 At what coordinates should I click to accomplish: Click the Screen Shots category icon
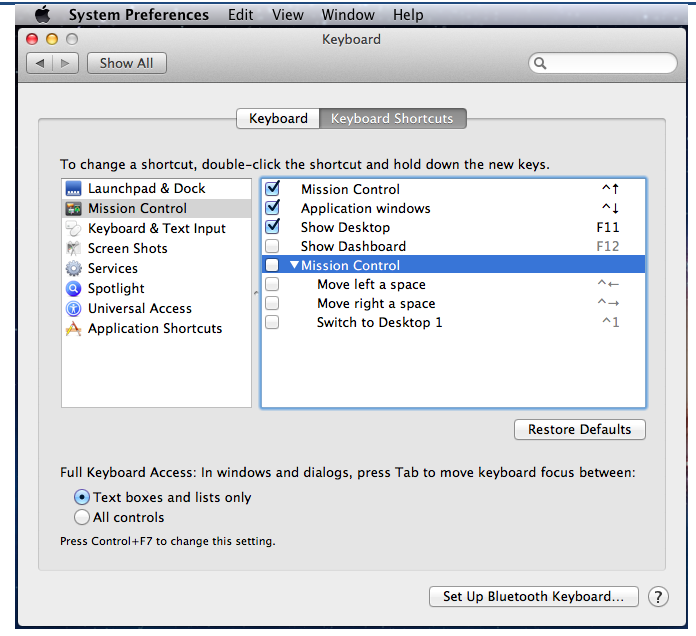pos(74,249)
